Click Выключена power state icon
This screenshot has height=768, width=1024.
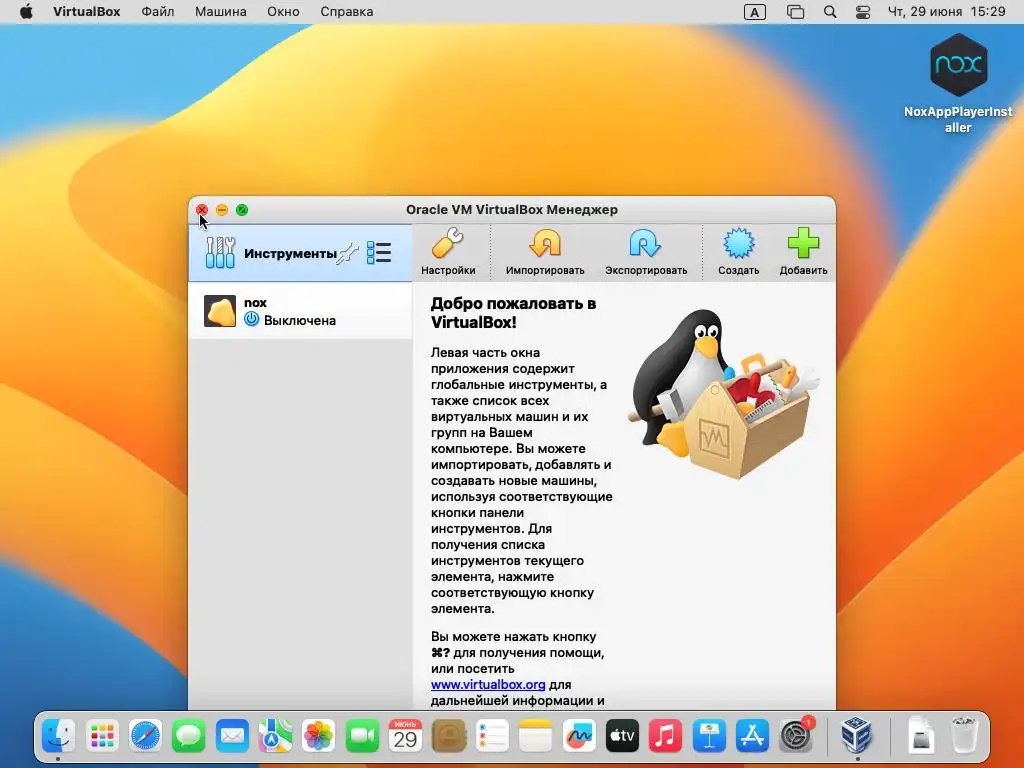pyautogui.click(x=251, y=319)
